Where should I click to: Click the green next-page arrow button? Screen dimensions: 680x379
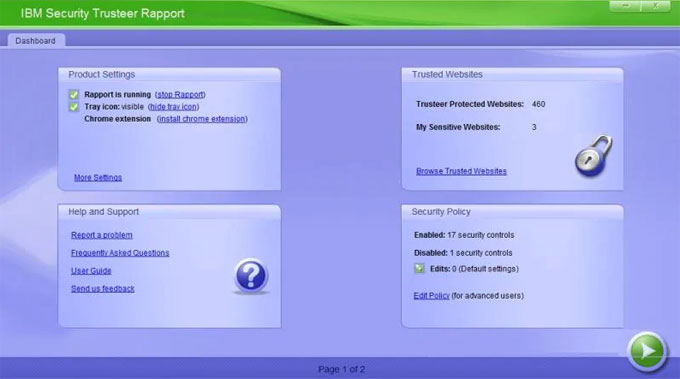point(647,351)
